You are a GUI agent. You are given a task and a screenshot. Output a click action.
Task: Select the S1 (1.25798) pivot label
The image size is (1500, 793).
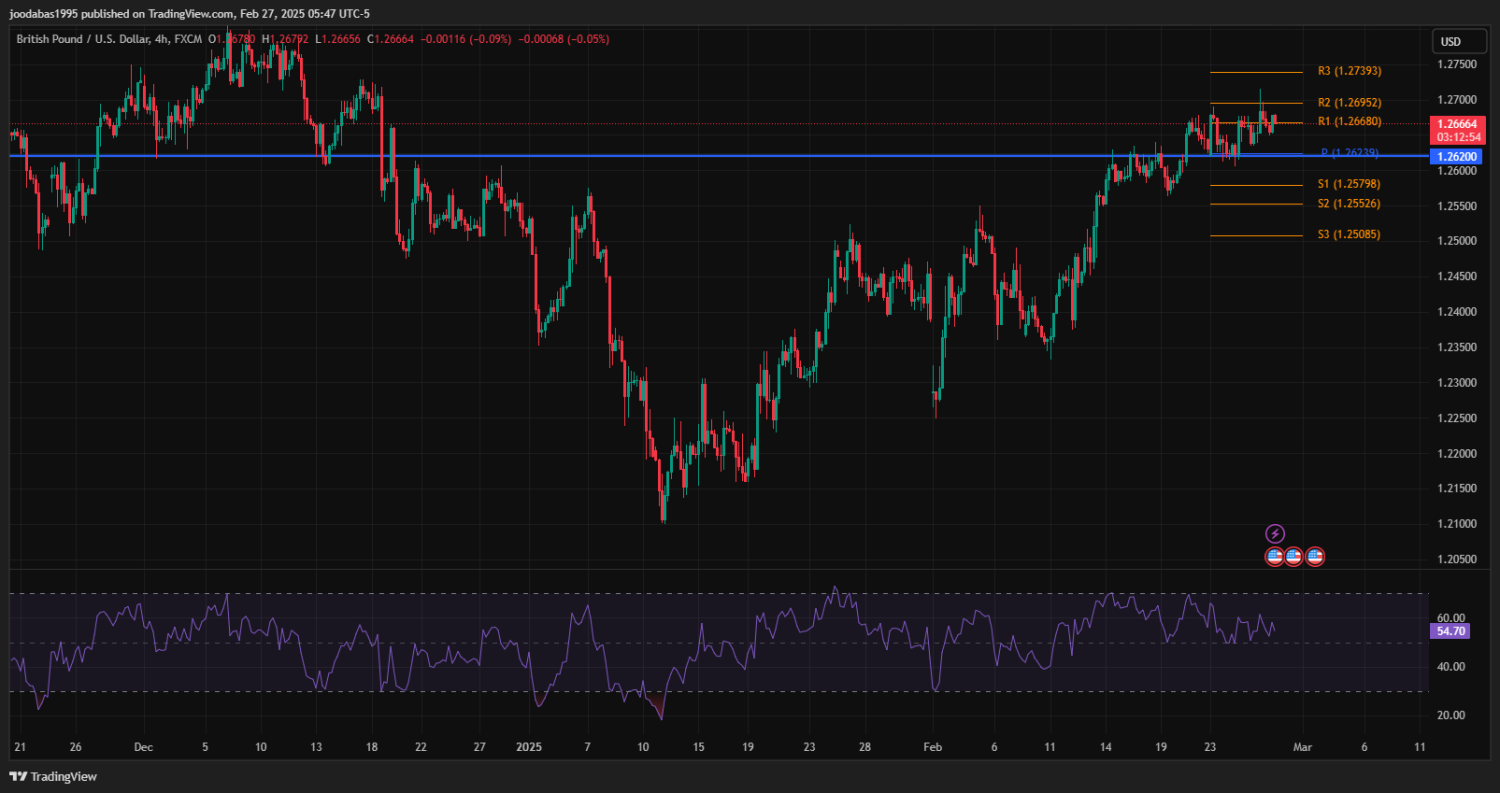[x=1349, y=184]
